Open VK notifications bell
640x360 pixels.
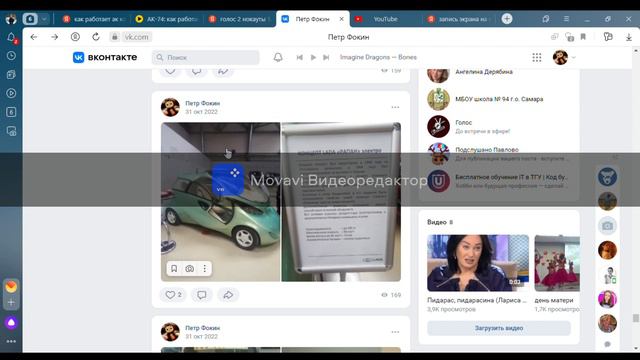[x=278, y=58]
